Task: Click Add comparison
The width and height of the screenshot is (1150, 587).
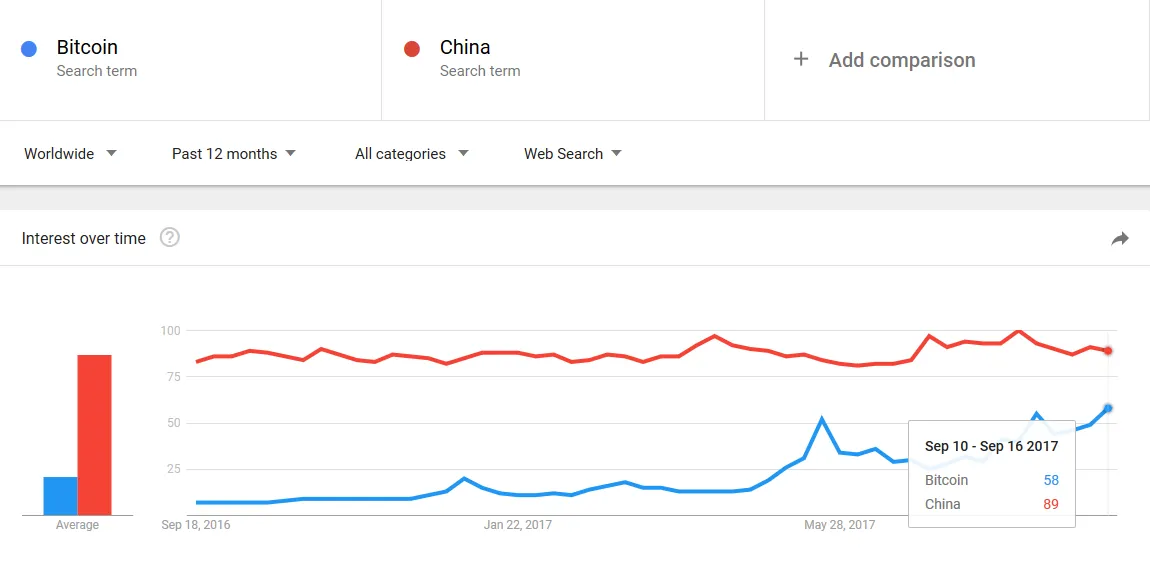Action: point(901,60)
